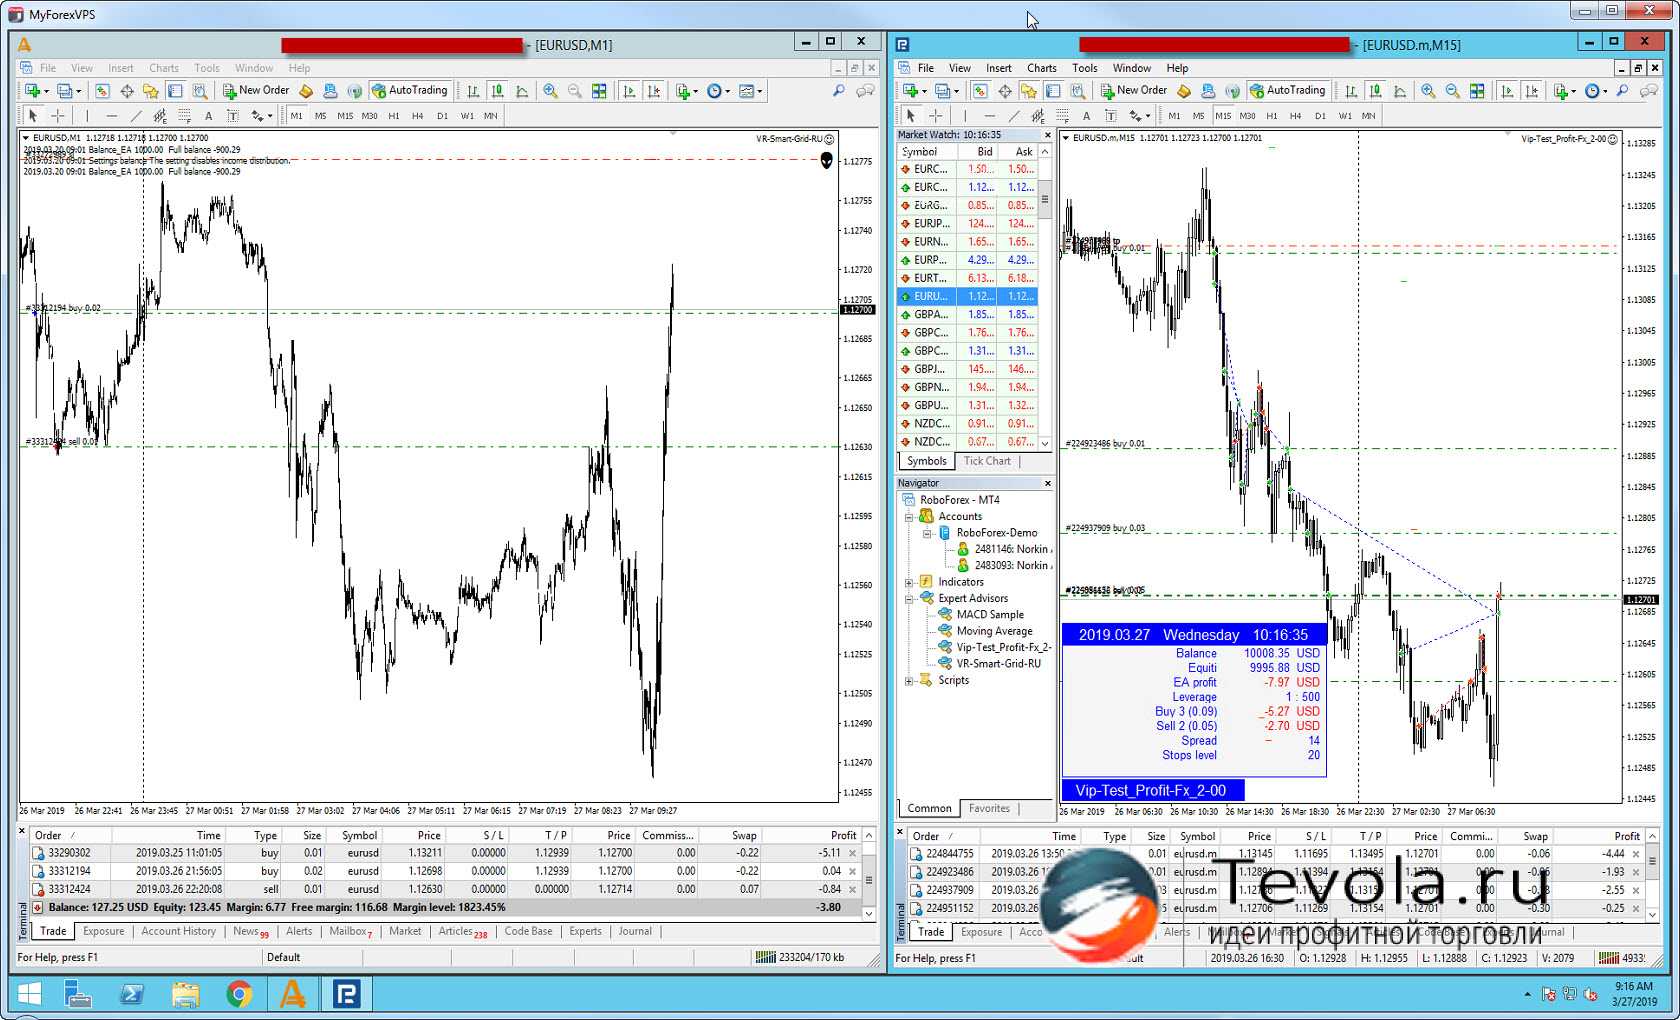This screenshot has width=1680, height=1020.
Task: Close the Navigator panel
Action: [1048, 483]
